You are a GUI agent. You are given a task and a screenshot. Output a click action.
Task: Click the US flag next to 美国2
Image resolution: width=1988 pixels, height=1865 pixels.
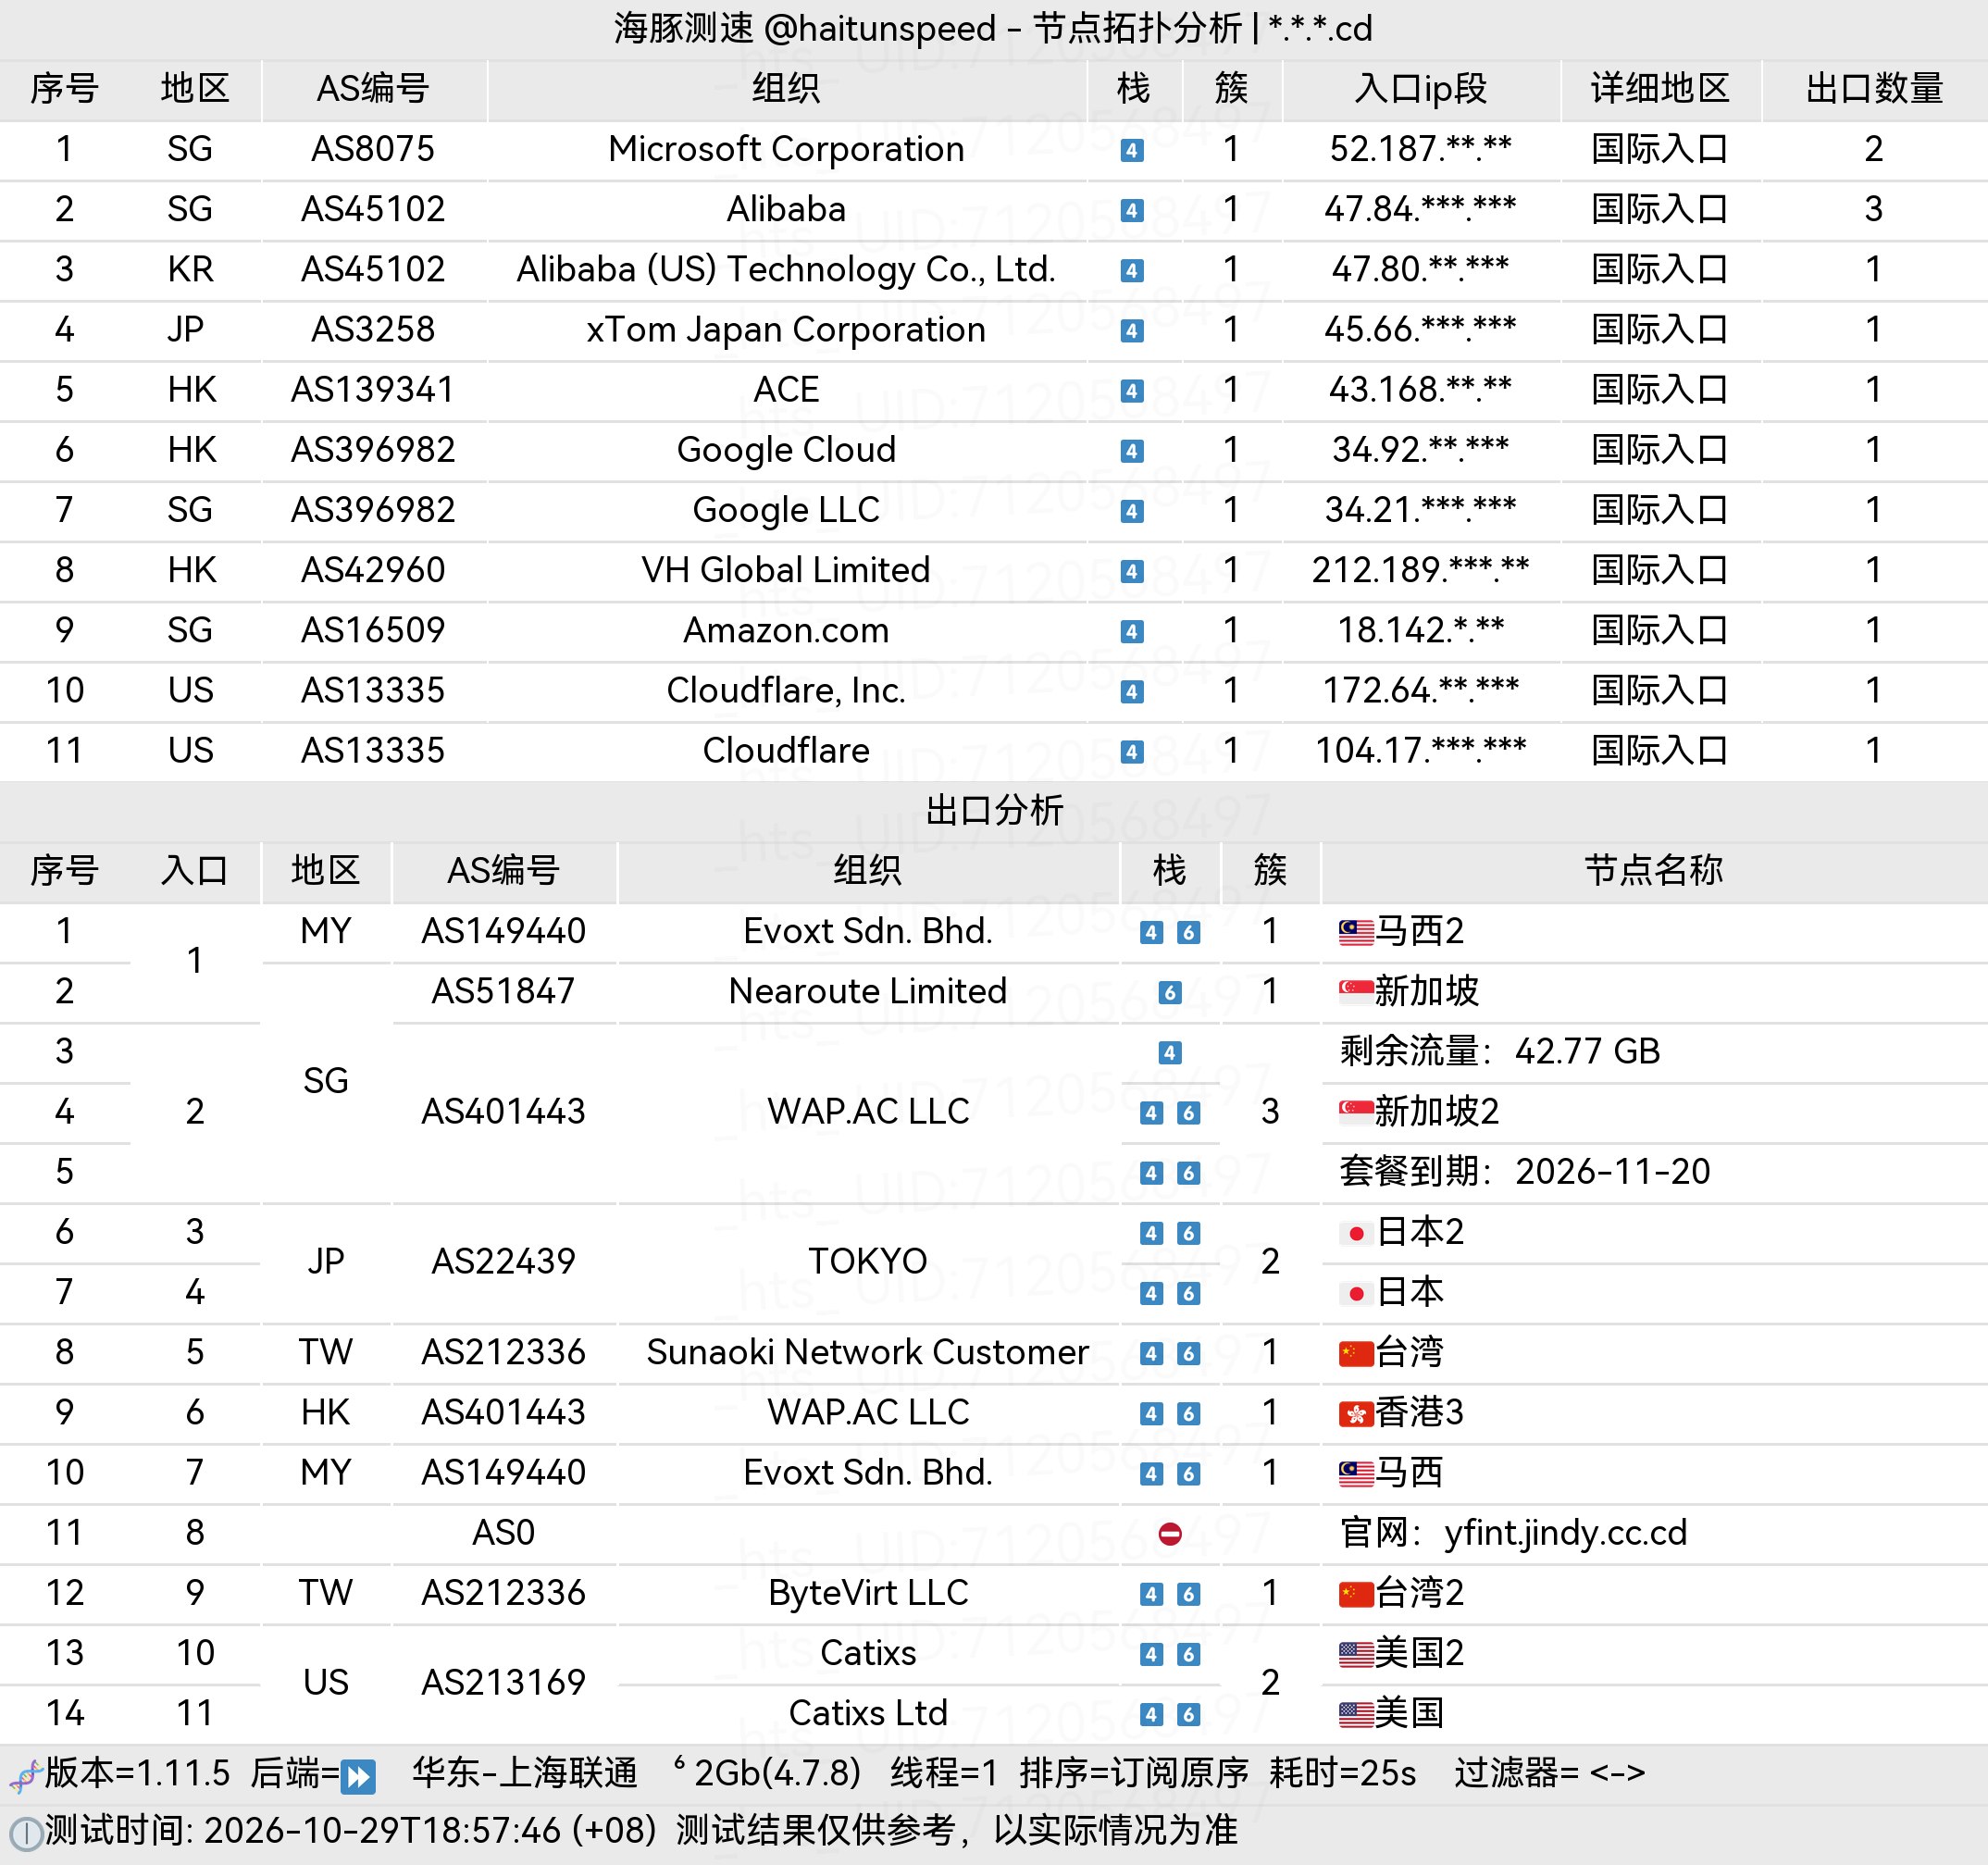point(1355,1654)
